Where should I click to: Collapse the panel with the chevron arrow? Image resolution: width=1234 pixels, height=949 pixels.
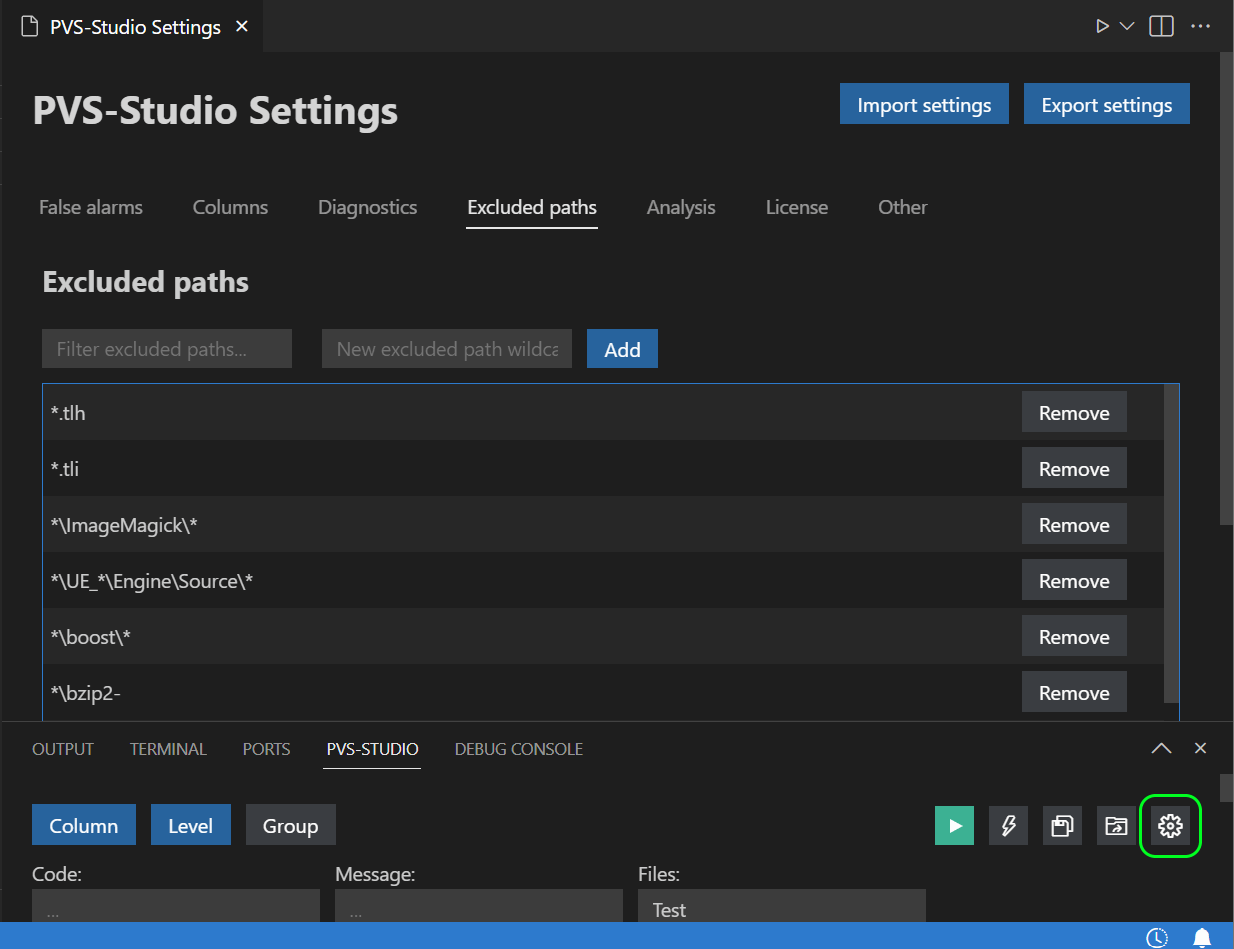pyautogui.click(x=1161, y=748)
